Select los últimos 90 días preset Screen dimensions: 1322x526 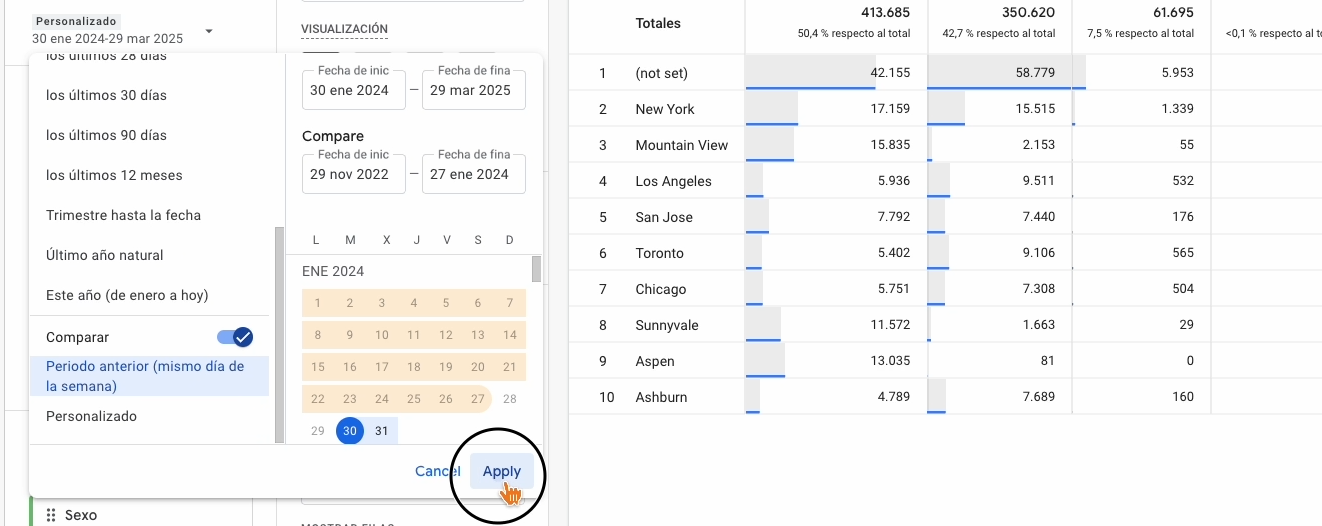[x=106, y=135]
